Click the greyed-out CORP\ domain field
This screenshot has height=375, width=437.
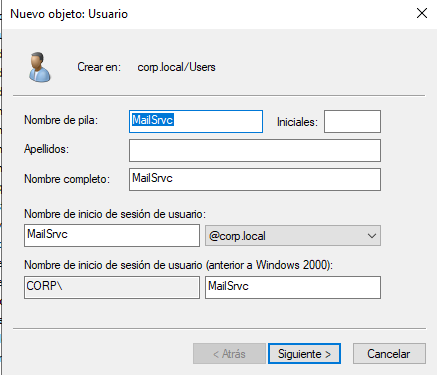coord(112,287)
